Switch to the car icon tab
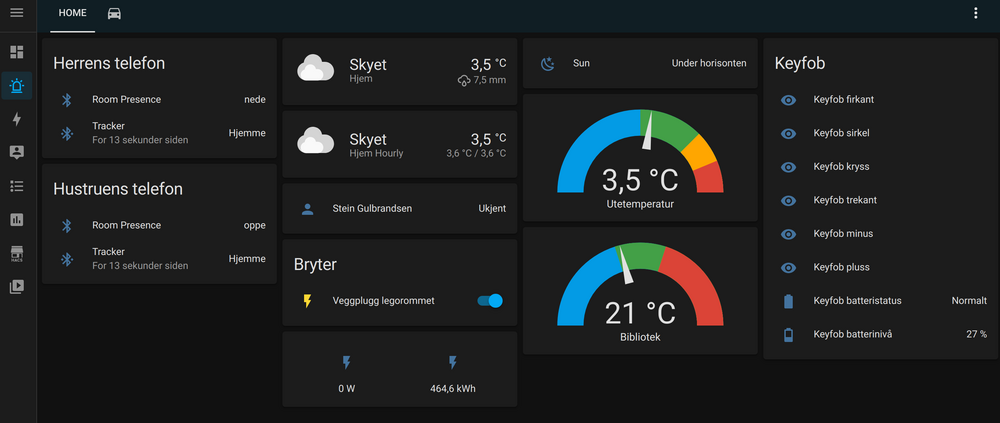 114,13
